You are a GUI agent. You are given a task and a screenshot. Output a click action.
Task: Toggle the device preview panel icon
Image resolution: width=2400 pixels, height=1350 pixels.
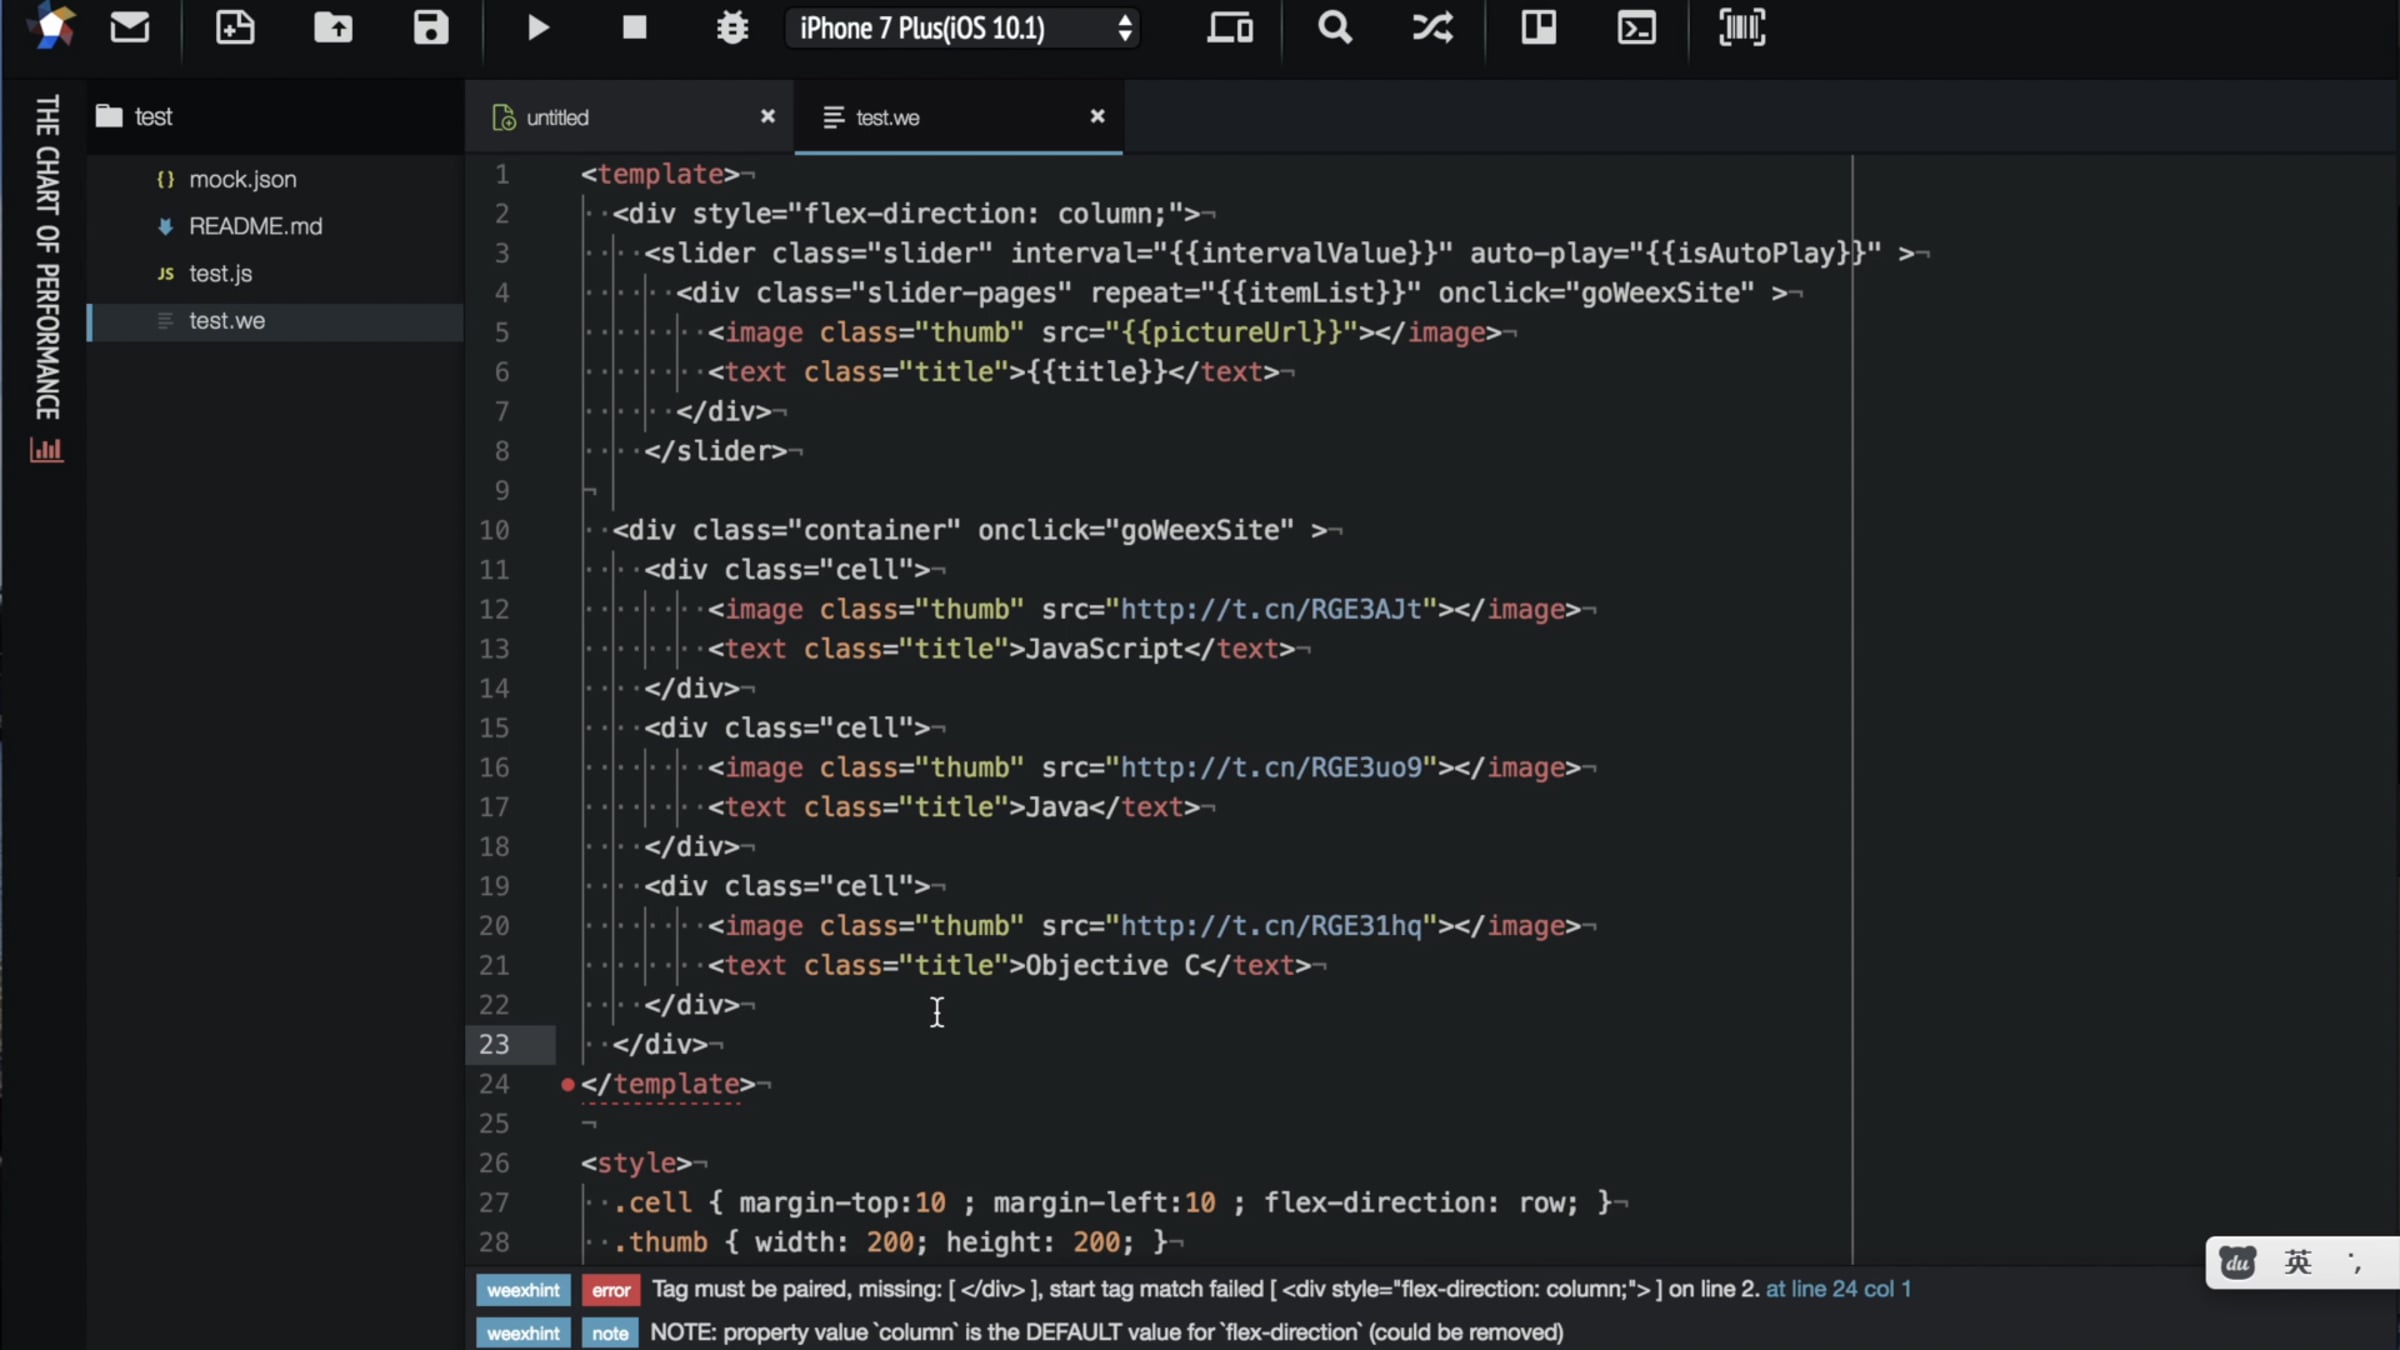click(1229, 27)
